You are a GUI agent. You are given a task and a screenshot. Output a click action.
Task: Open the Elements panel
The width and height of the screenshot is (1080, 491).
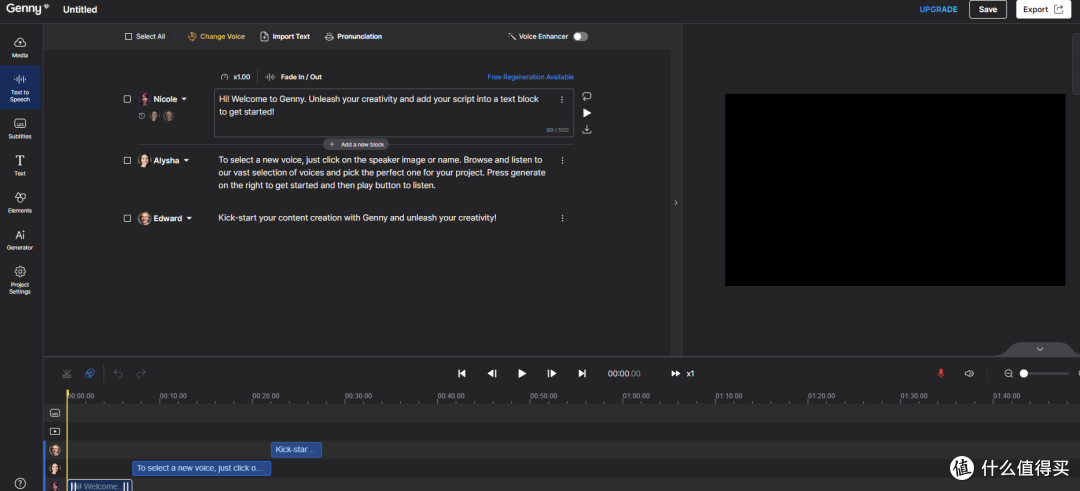pyautogui.click(x=20, y=202)
